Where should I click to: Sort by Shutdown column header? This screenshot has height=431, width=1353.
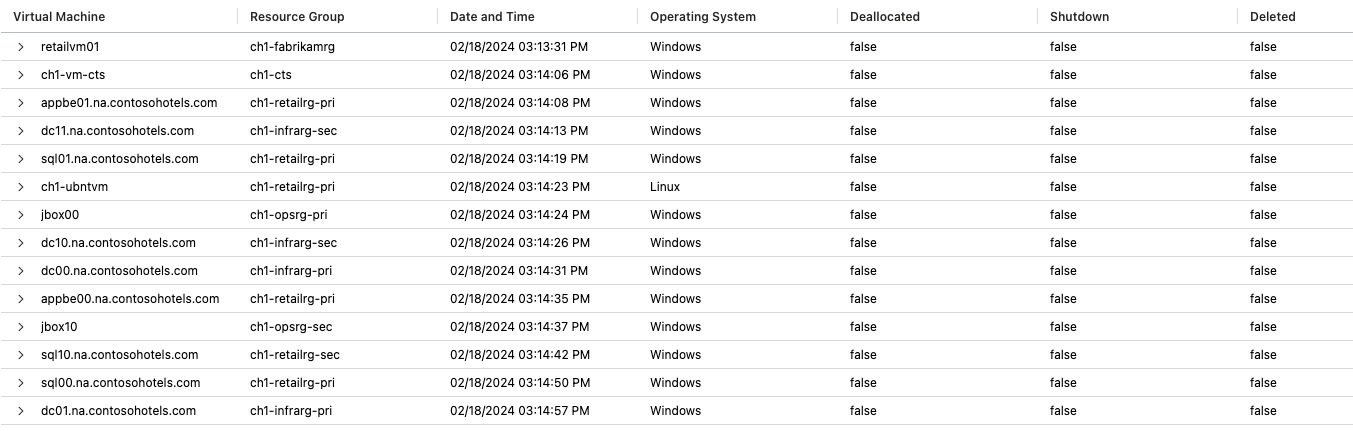[x=1079, y=17]
